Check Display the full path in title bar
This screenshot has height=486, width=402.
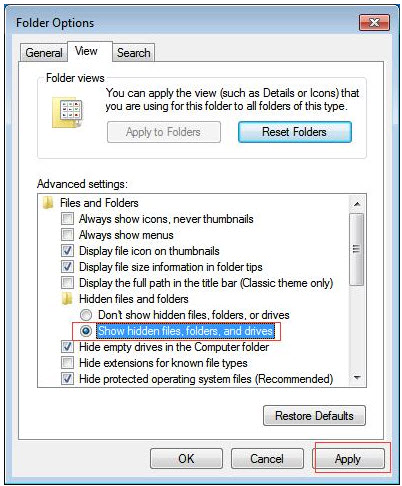point(67,283)
